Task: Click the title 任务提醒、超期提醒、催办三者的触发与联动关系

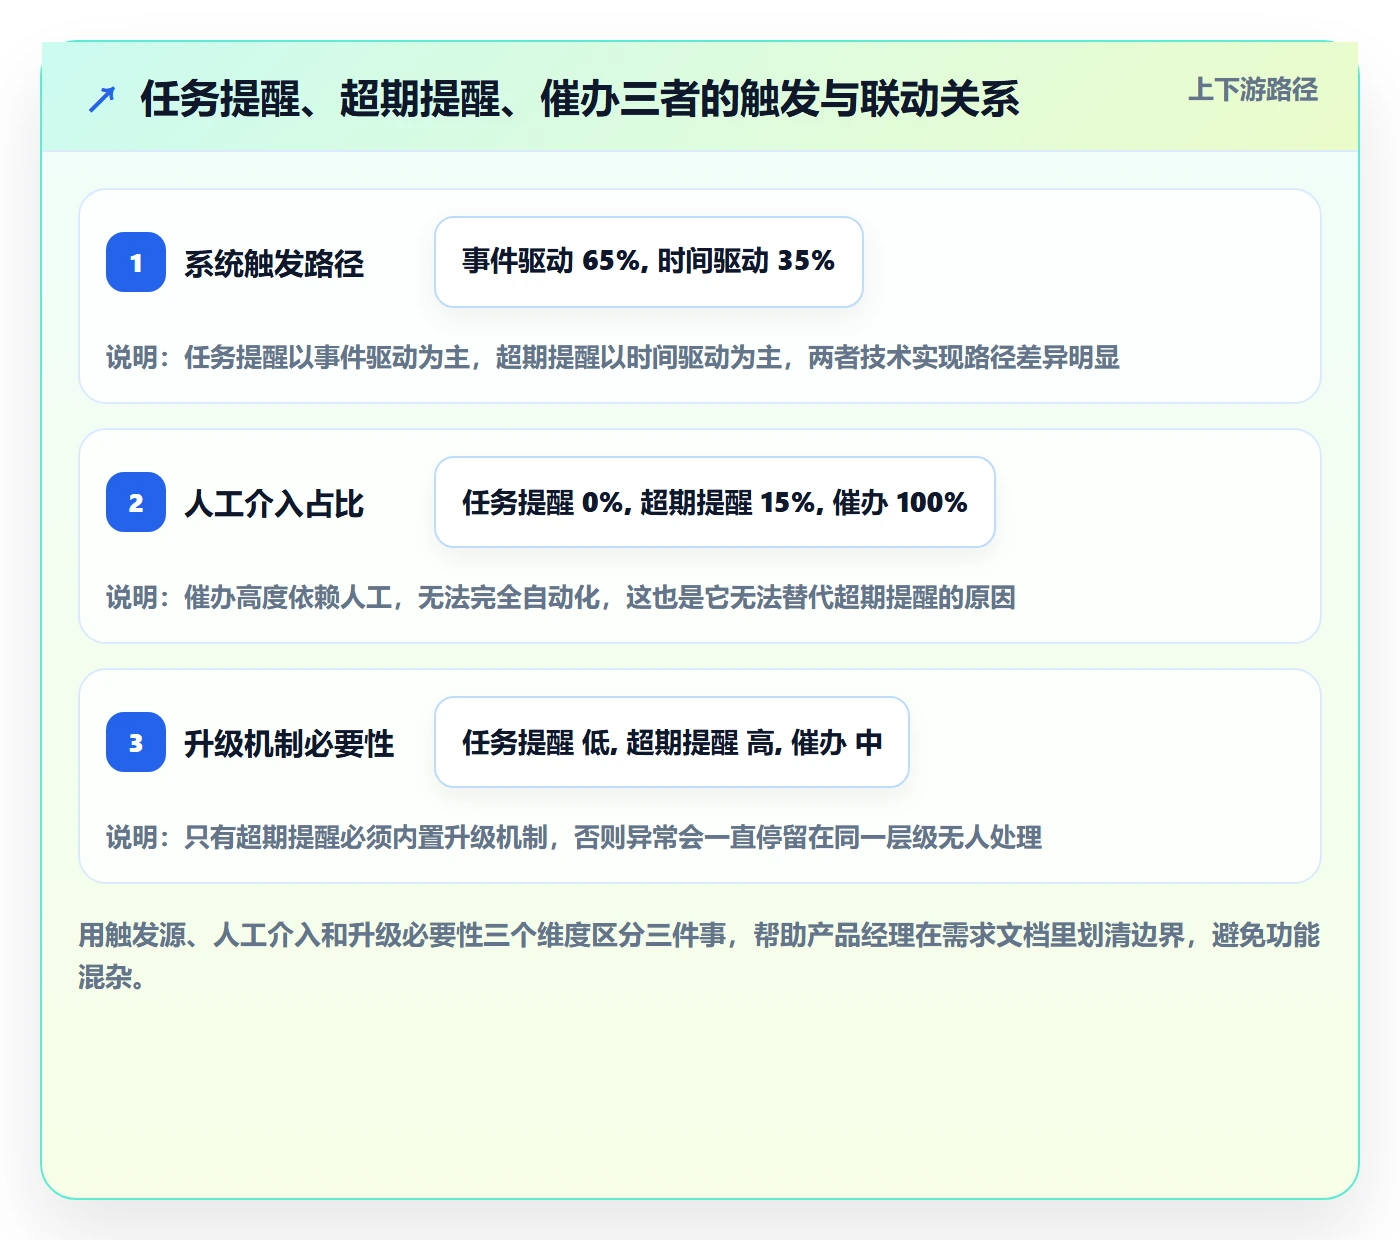Action: click(580, 99)
